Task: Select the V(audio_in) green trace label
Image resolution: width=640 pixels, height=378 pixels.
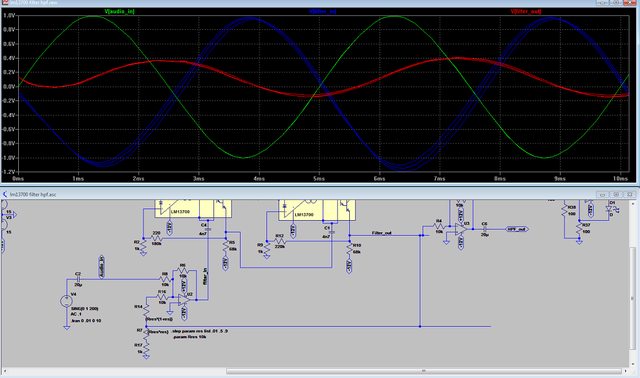Action: tap(120, 11)
